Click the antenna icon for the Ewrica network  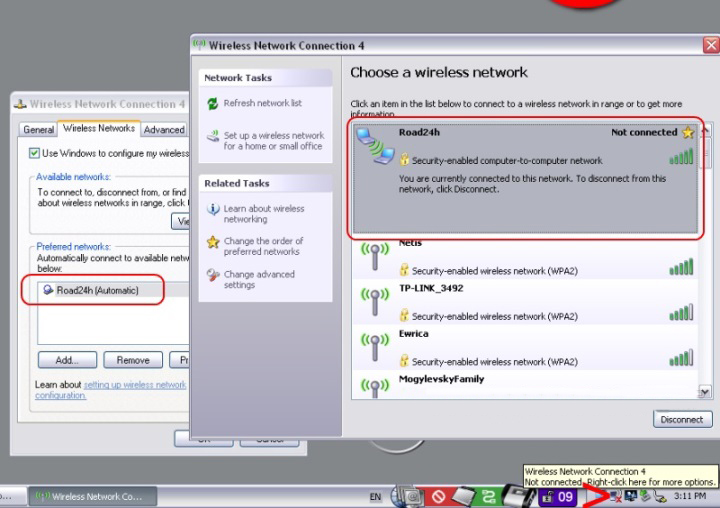[375, 347]
